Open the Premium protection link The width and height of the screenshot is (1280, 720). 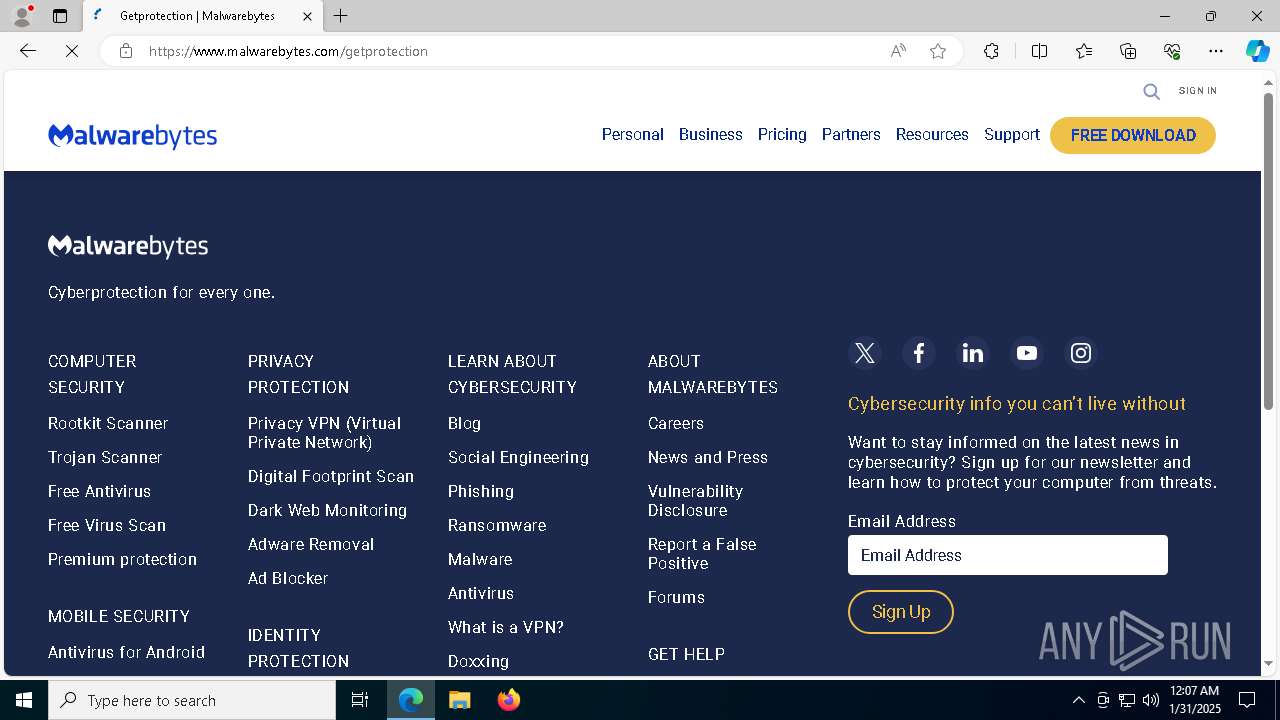(x=122, y=559)
